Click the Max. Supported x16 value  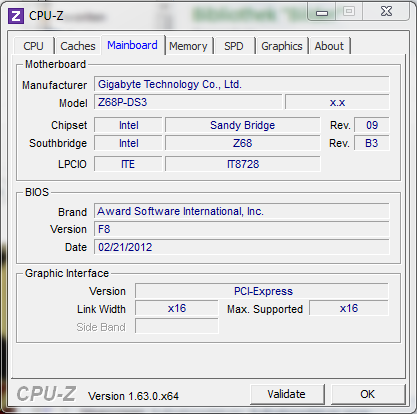pos(349,308)
